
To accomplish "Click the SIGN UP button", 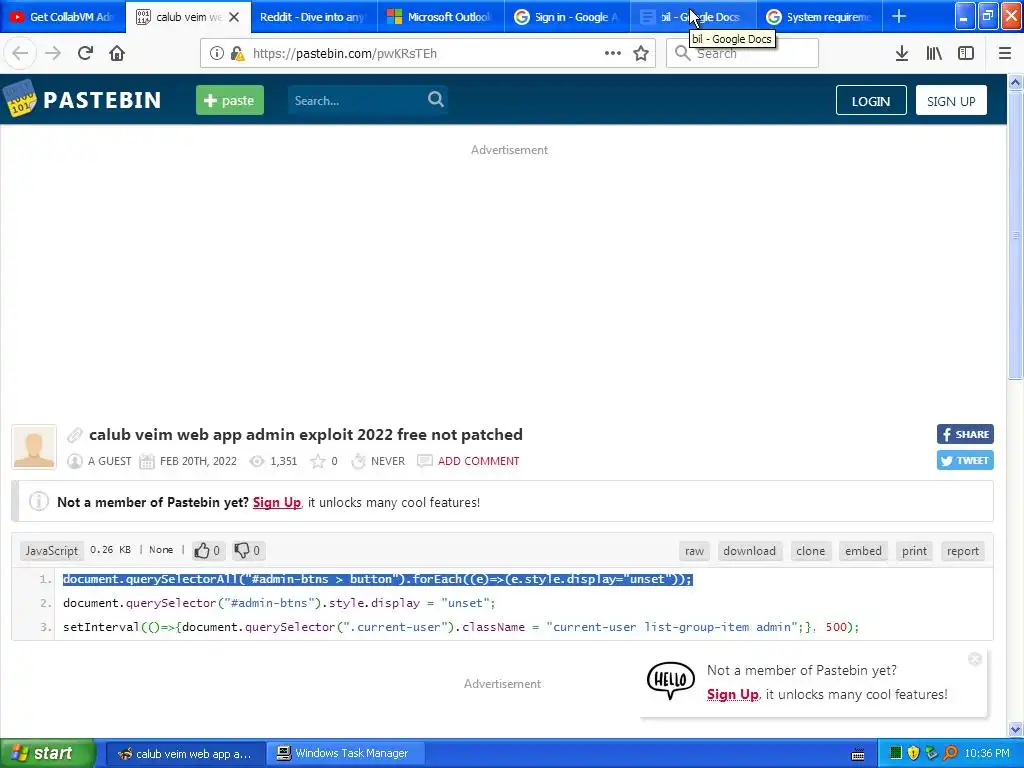I will pos(951,101).
